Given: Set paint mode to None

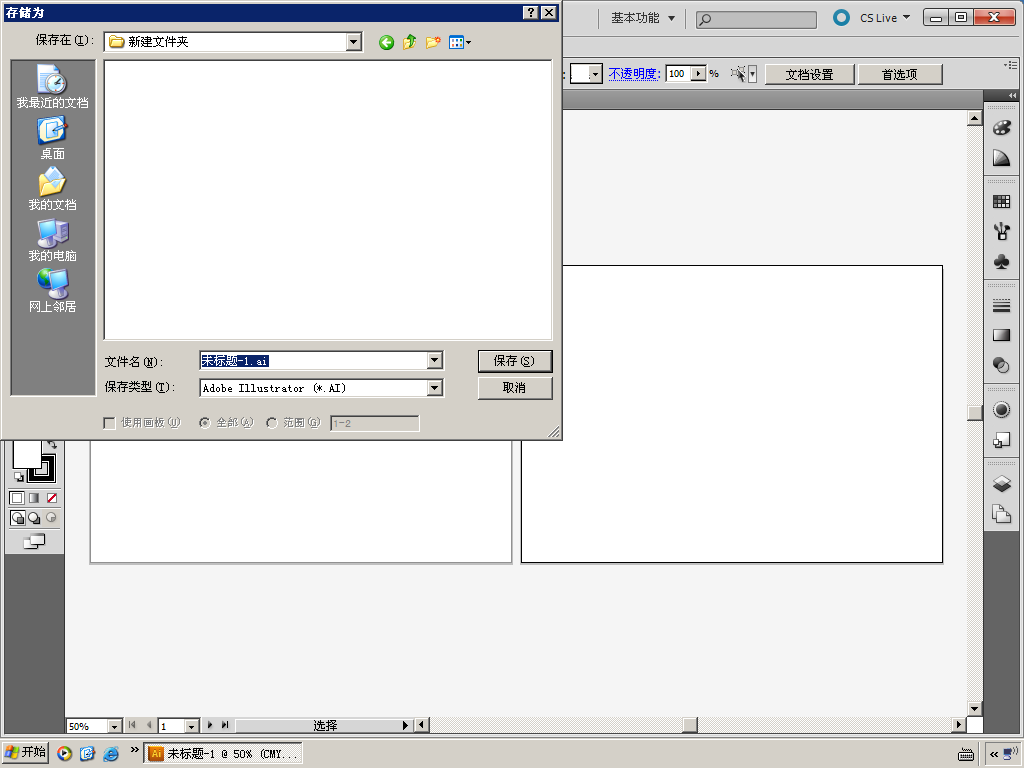Looking at the screenshot, I should (x=52, y=498).
